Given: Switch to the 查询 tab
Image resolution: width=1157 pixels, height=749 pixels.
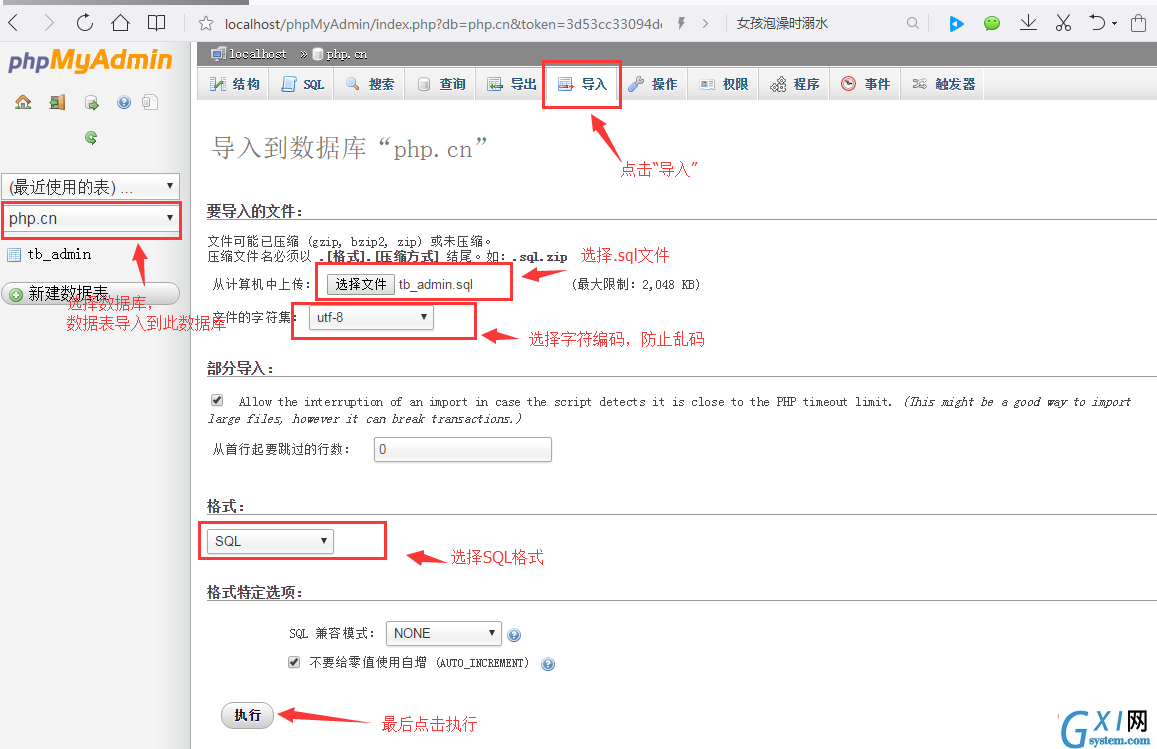Looking at the screenshot, I should point(441,84).
